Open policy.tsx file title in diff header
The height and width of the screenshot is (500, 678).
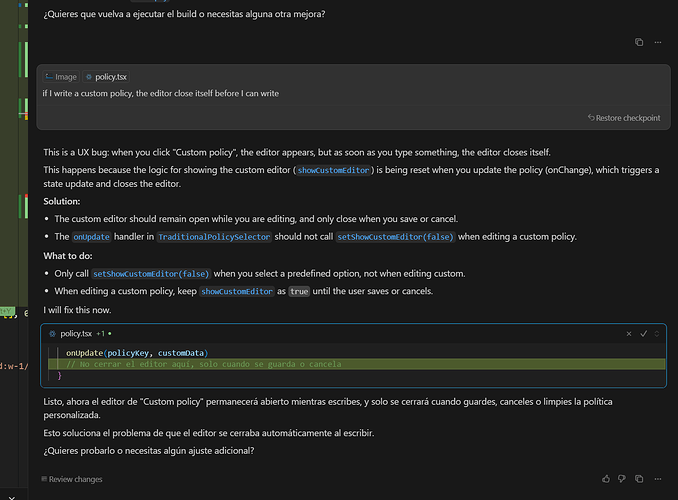76,333
